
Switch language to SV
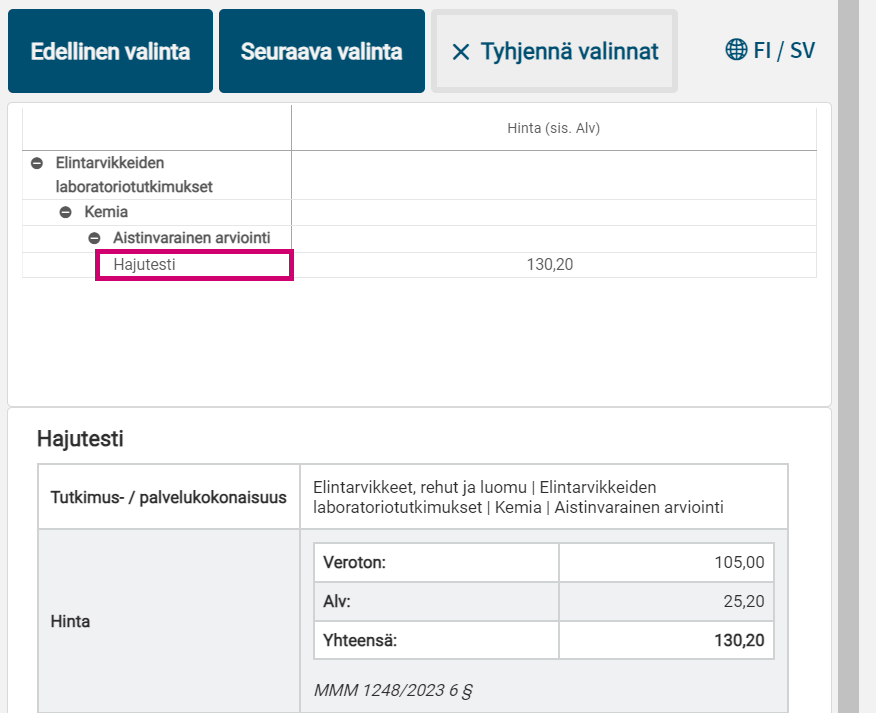[x=802, y=49]
